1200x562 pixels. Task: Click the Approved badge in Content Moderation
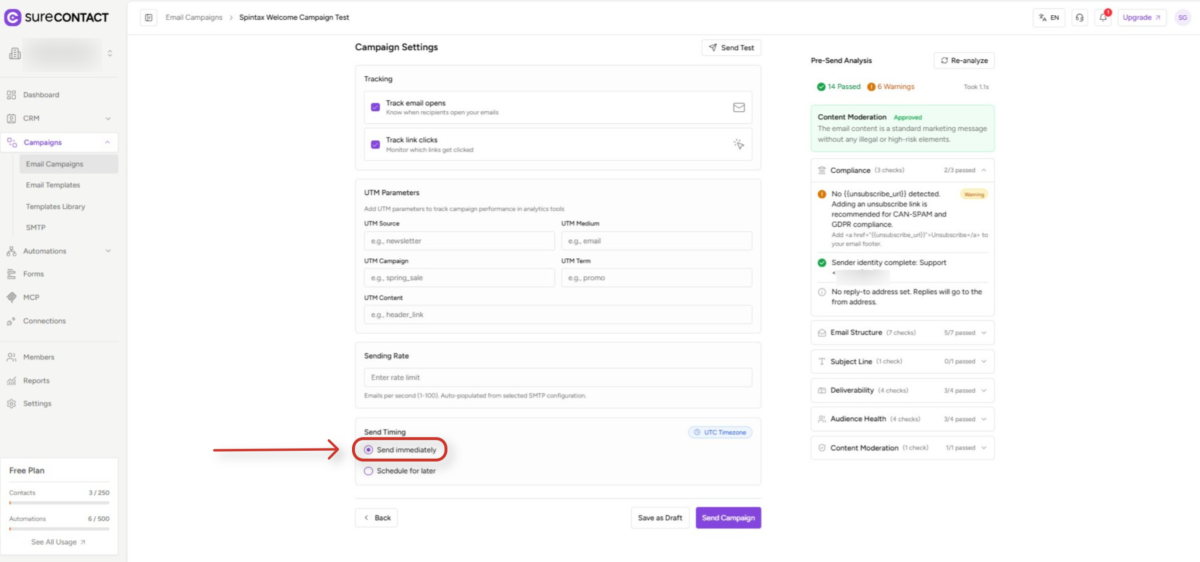pyautogui.click(x=908, y=117)
